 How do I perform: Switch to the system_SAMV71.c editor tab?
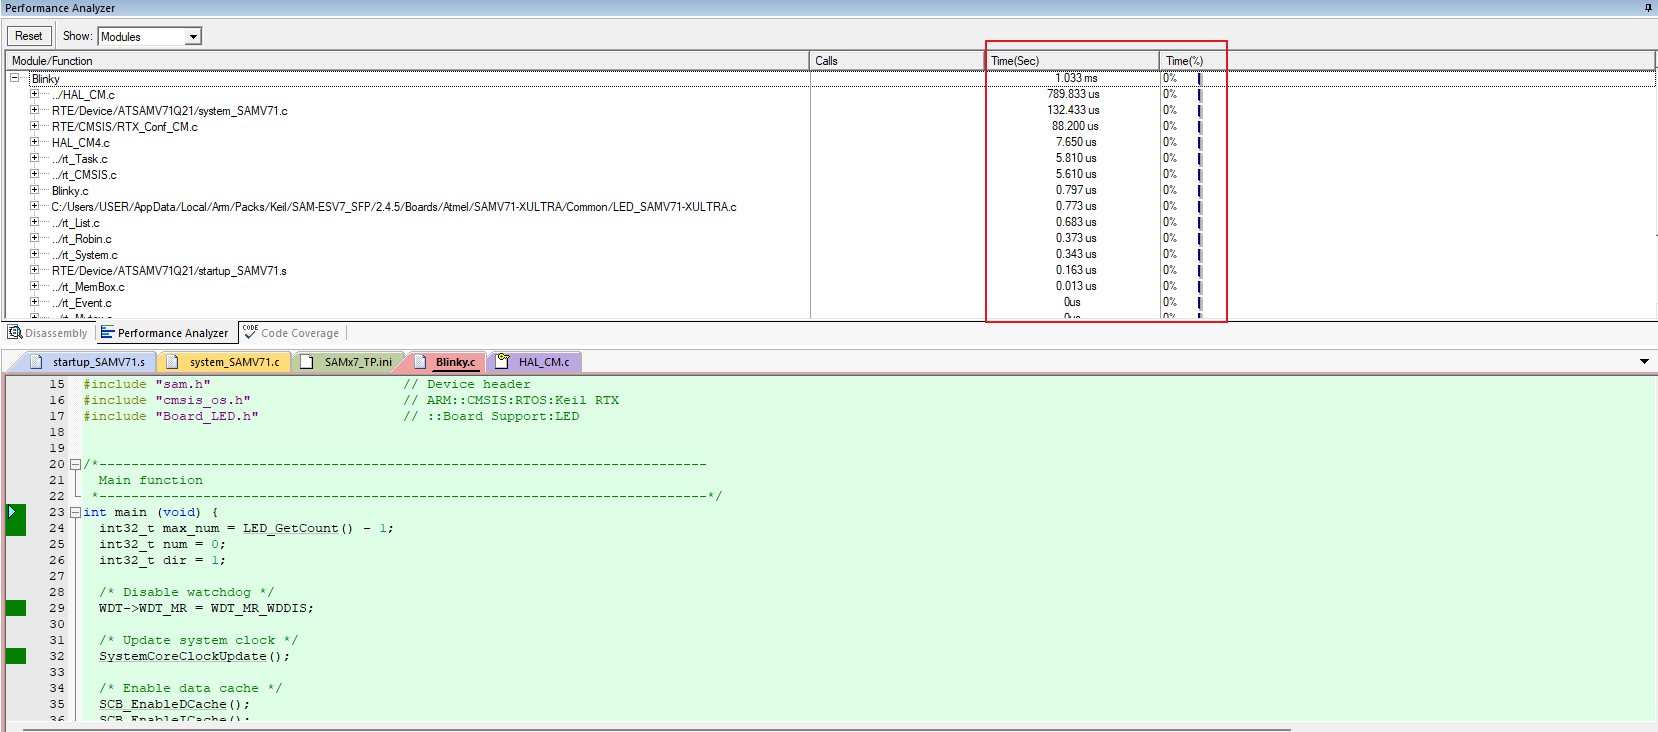(234, 362)
